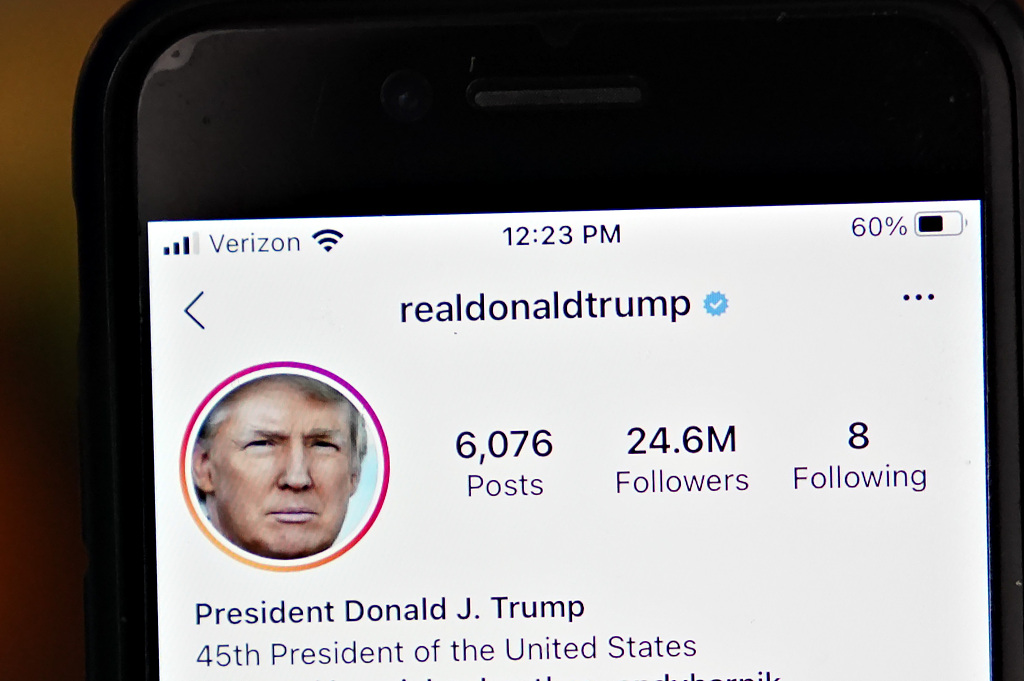Open the 24.6M Followers list
Viewport: 1024px width, 681px height.
point(682,459)
